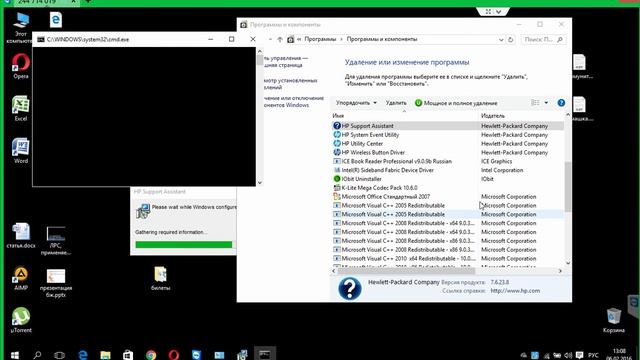Click the volume icon in system tray
The image size is (640, 360).
click(568, 355)
